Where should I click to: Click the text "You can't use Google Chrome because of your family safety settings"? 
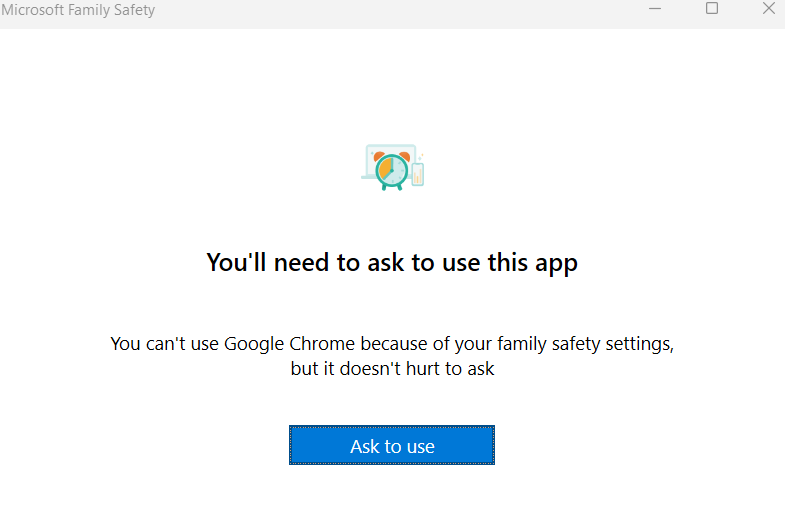(x=391, y=344)
